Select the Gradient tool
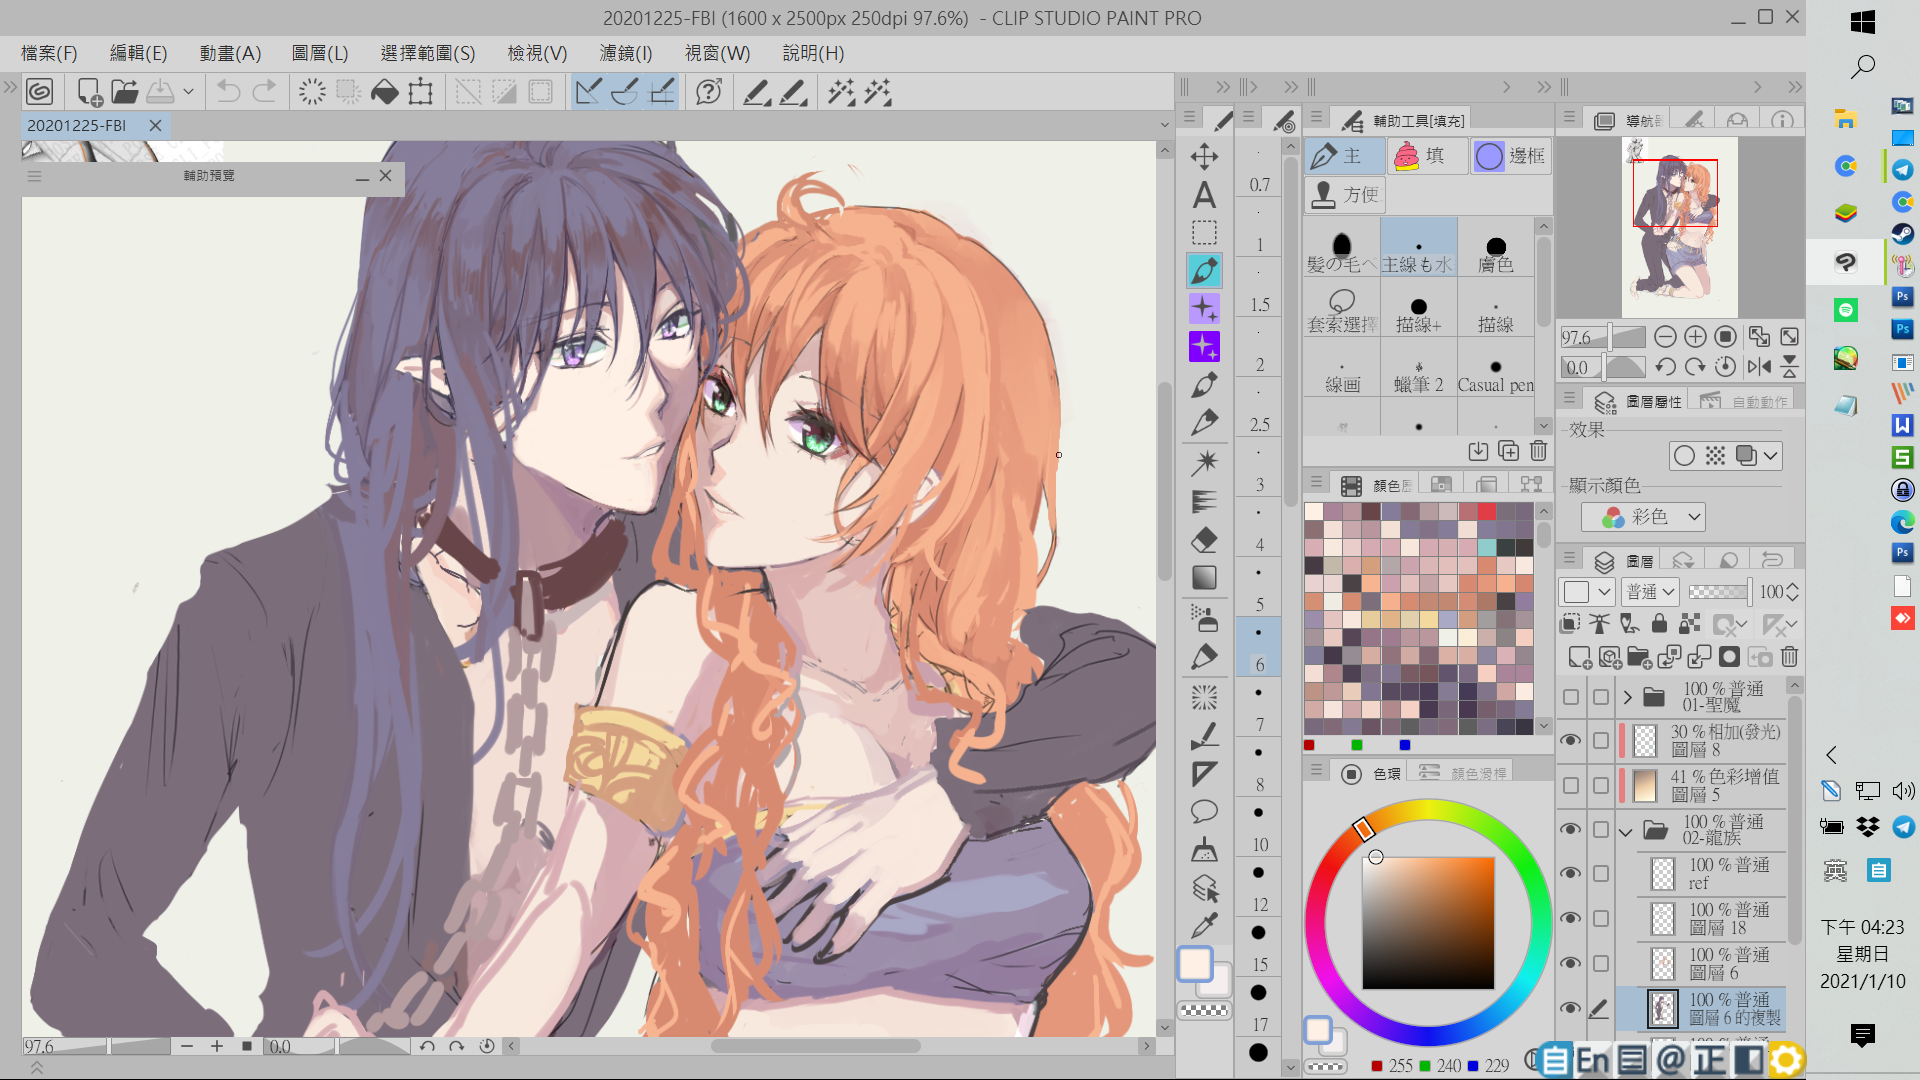1920x1080 pixels. click(1204, 578)
